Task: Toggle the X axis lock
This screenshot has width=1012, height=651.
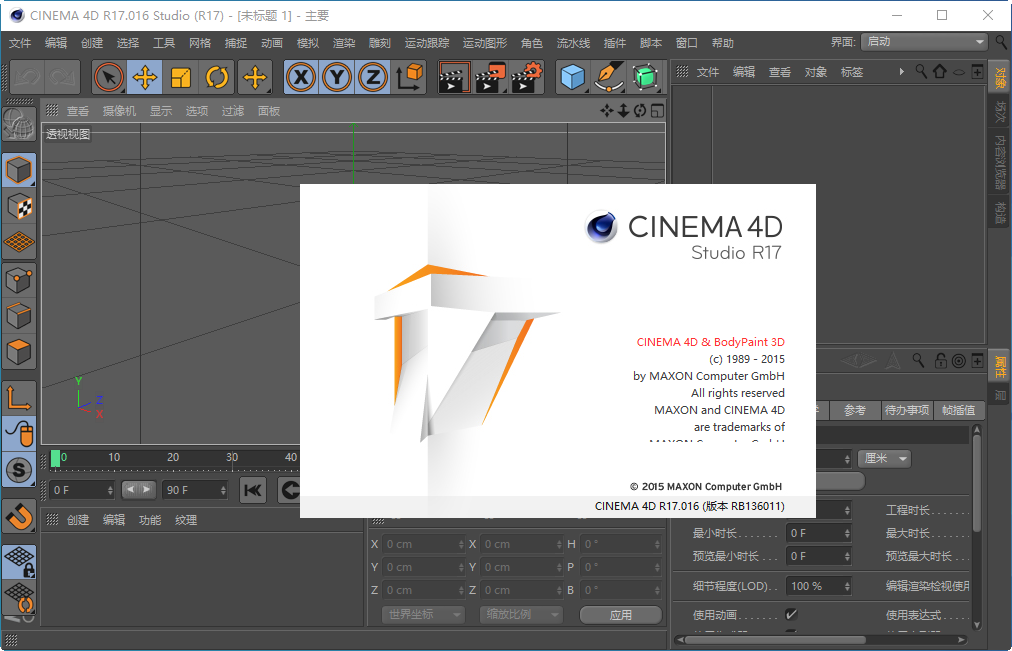Action: pyautogui.click(x=301, y=77)
